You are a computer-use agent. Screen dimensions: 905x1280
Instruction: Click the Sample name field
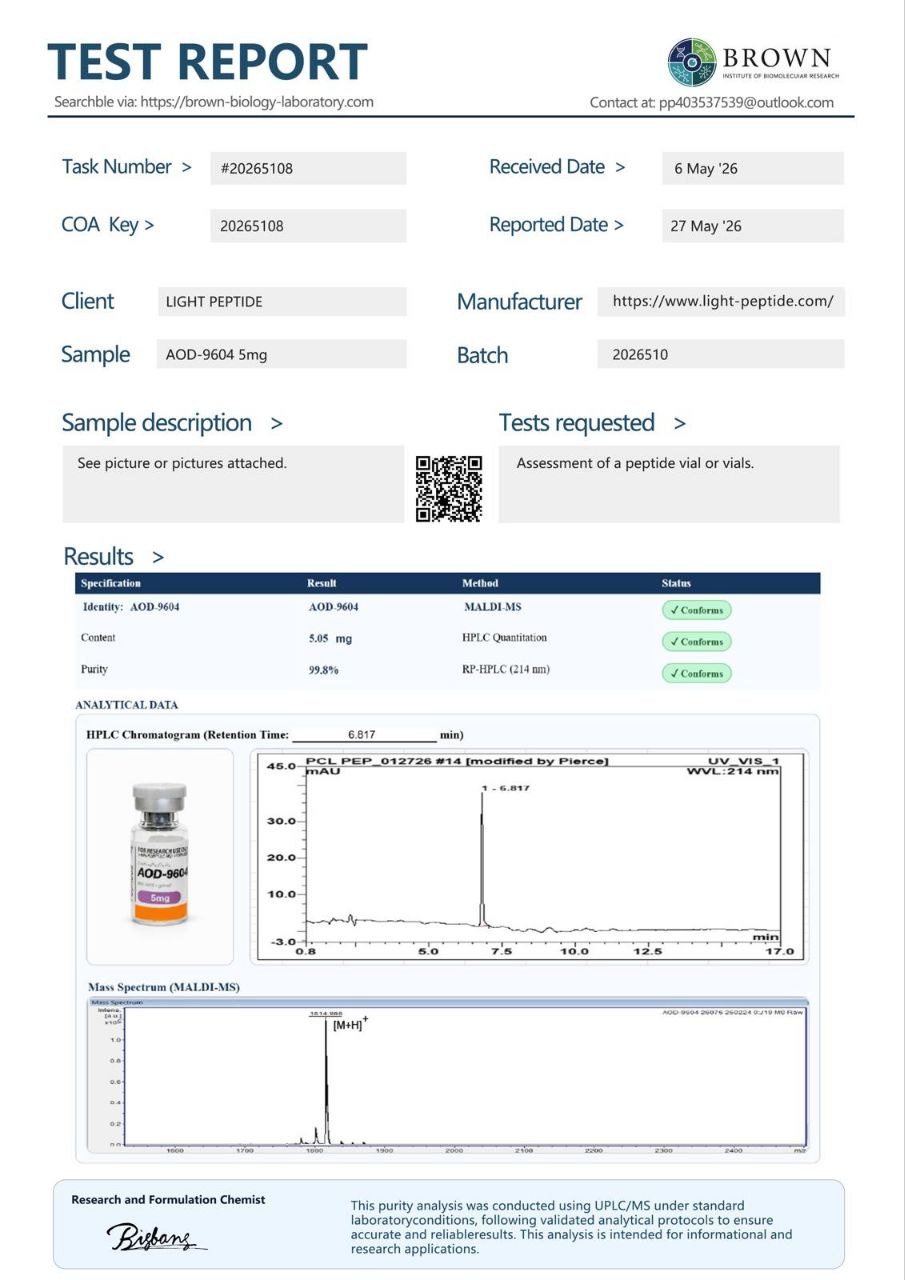(282, 354)
